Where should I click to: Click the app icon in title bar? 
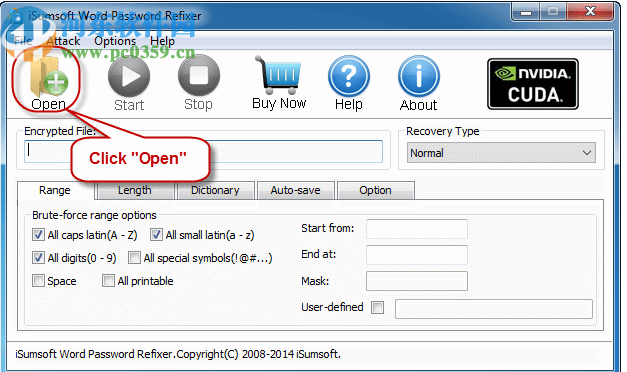coord(15,15)
